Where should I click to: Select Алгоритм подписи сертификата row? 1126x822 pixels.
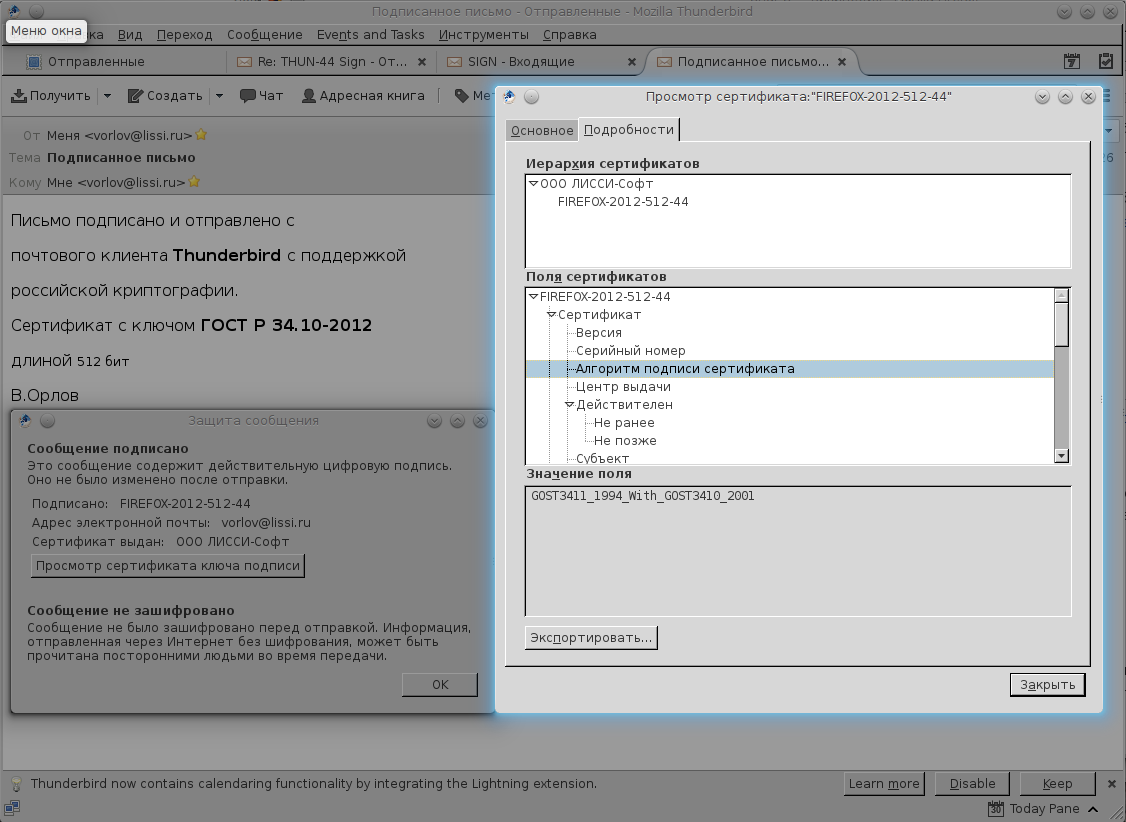pyautogui.click(x=790, y=368)
